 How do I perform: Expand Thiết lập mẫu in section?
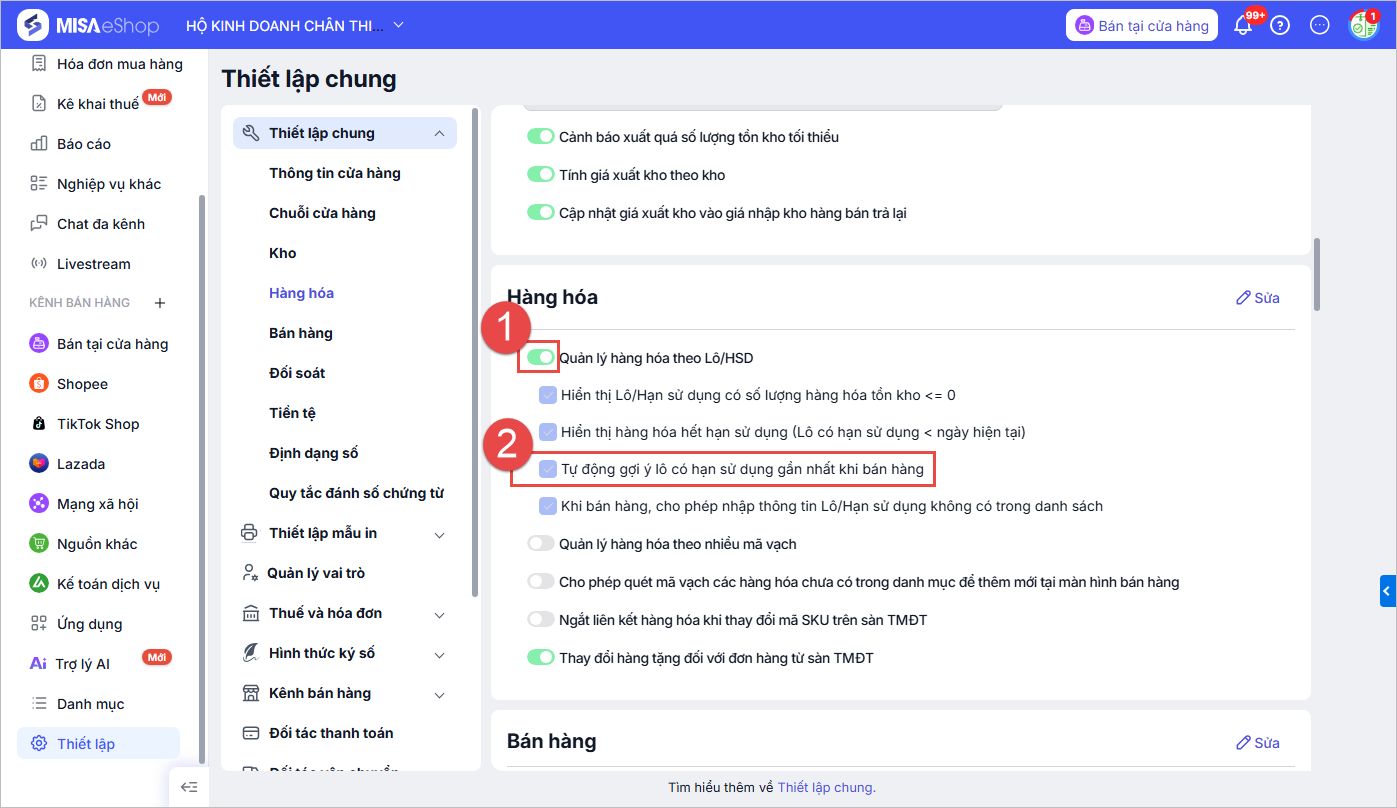coord(439,534)
